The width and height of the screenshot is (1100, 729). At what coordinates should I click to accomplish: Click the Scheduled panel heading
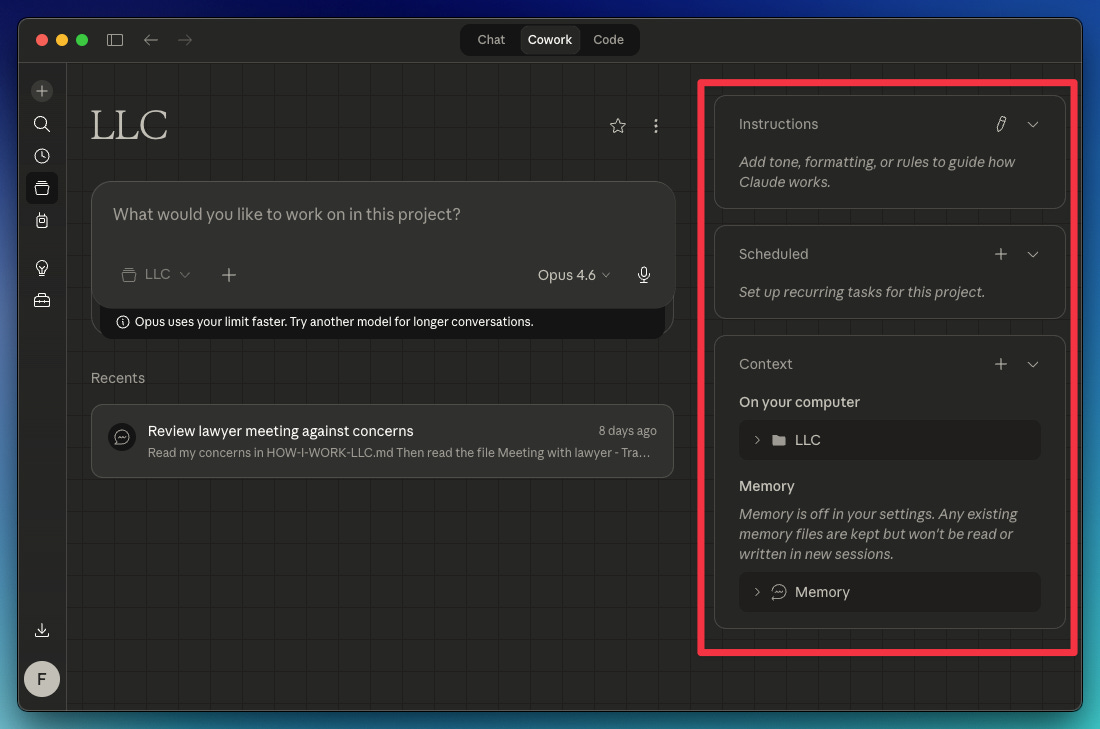[x=773, y=254]
